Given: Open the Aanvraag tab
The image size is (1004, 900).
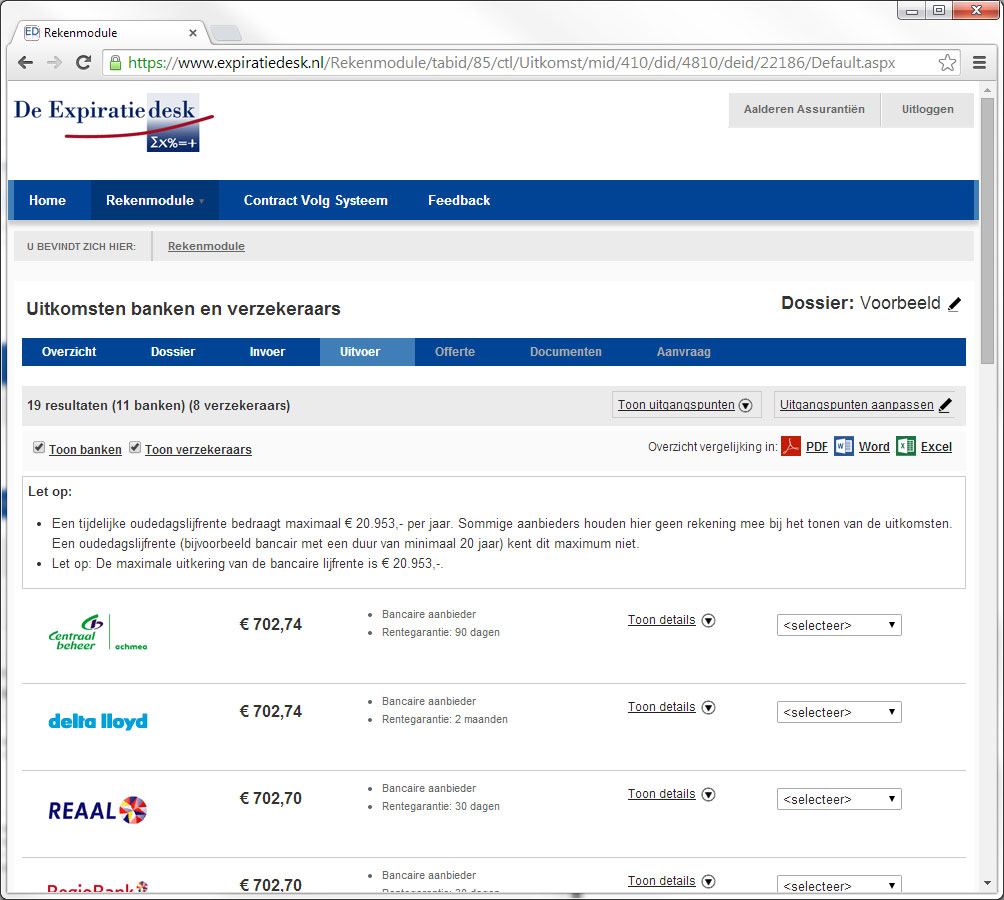Looking at the screenshot, I should point(684,352).
